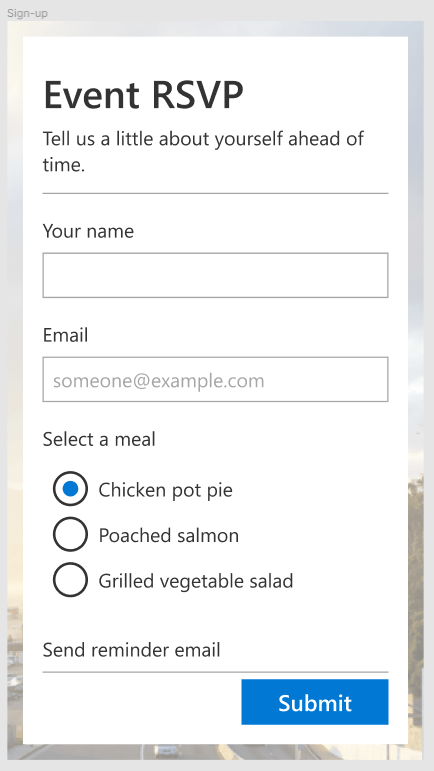
Task: Select the "Sign-up" frame title
Action: click(x=28, y=13)
